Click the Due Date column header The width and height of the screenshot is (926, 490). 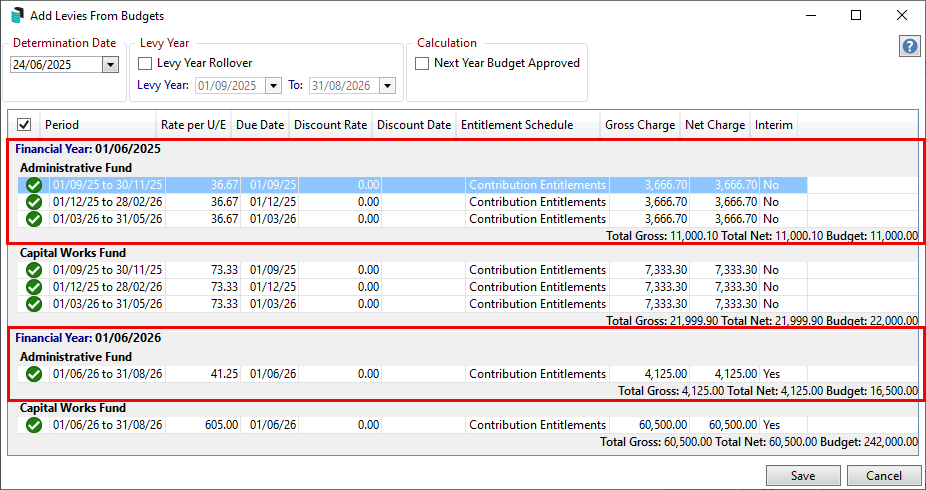tap(260, 125)
